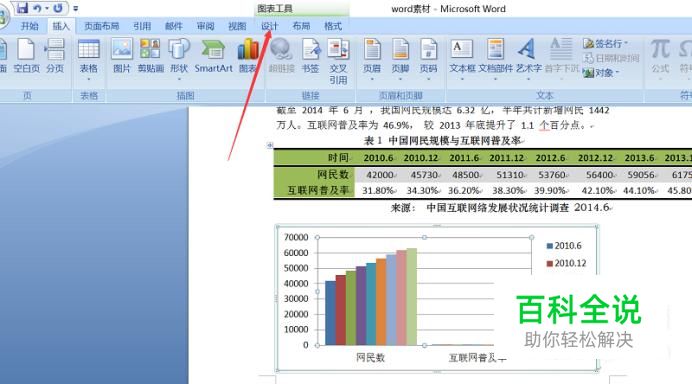This screenshot has height=384, width=692.
Task: Insert a SmartArt graphic
Action: 213,56
